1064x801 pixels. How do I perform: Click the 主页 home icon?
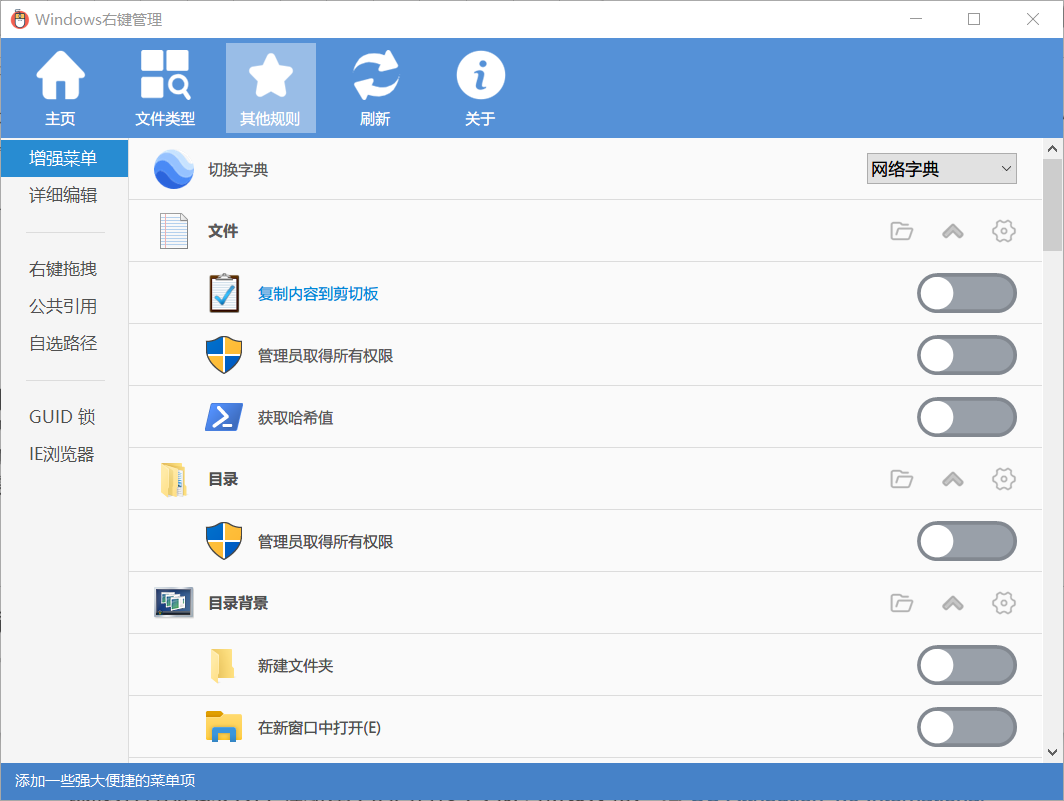pyautogui.click(x=60, y=88)
